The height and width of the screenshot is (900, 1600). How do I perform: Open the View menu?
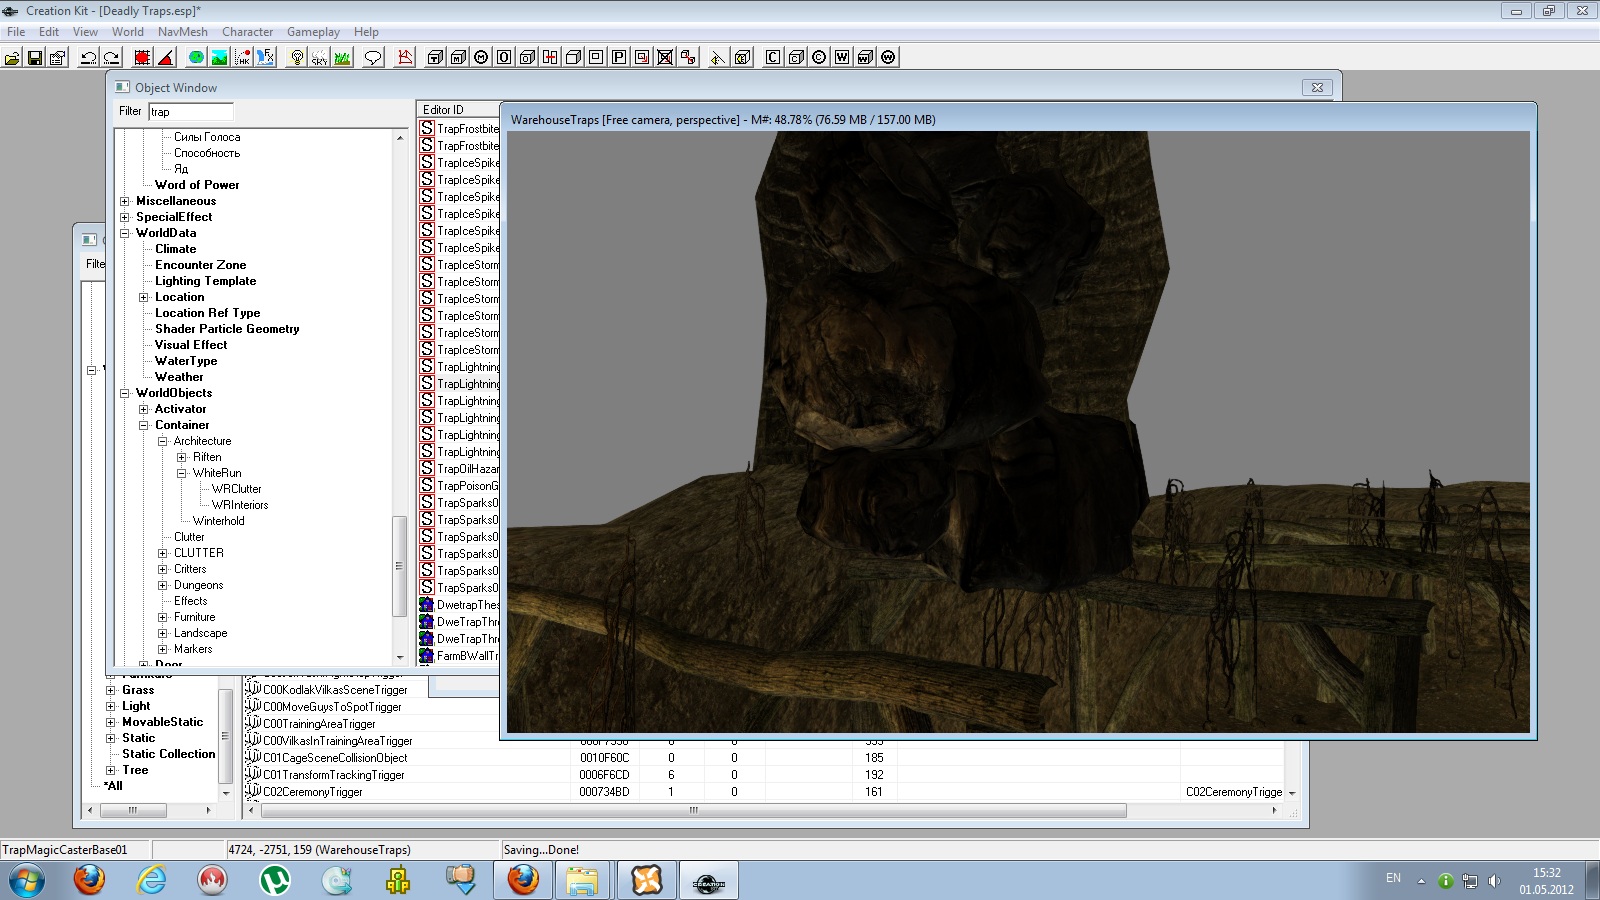(x=85, y=32)
